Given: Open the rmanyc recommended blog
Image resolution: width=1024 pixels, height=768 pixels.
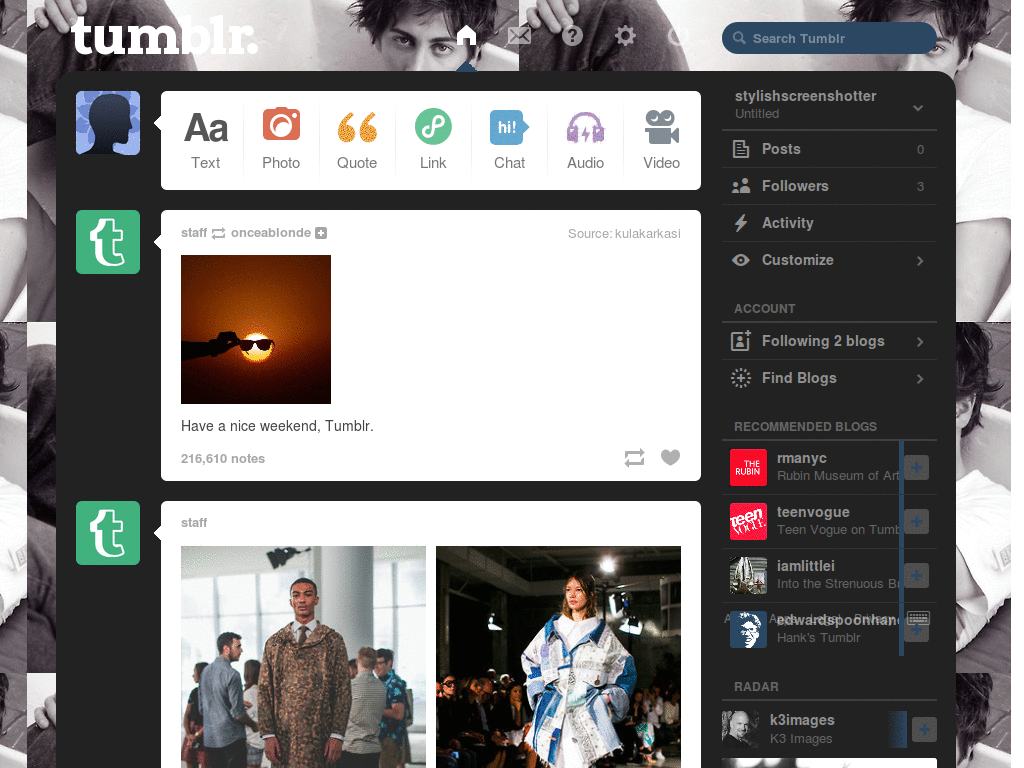Looking at the screenshot, I should (802, 458).
